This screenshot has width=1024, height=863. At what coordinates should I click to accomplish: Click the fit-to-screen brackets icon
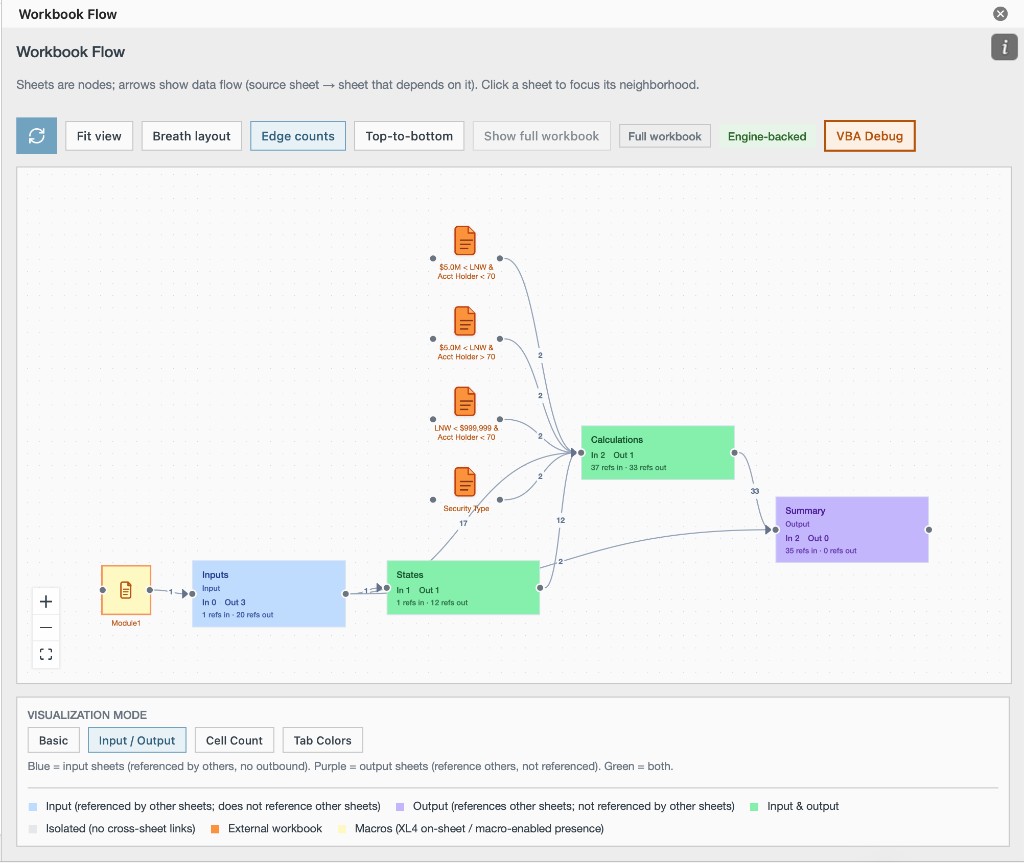pos(46,654)
